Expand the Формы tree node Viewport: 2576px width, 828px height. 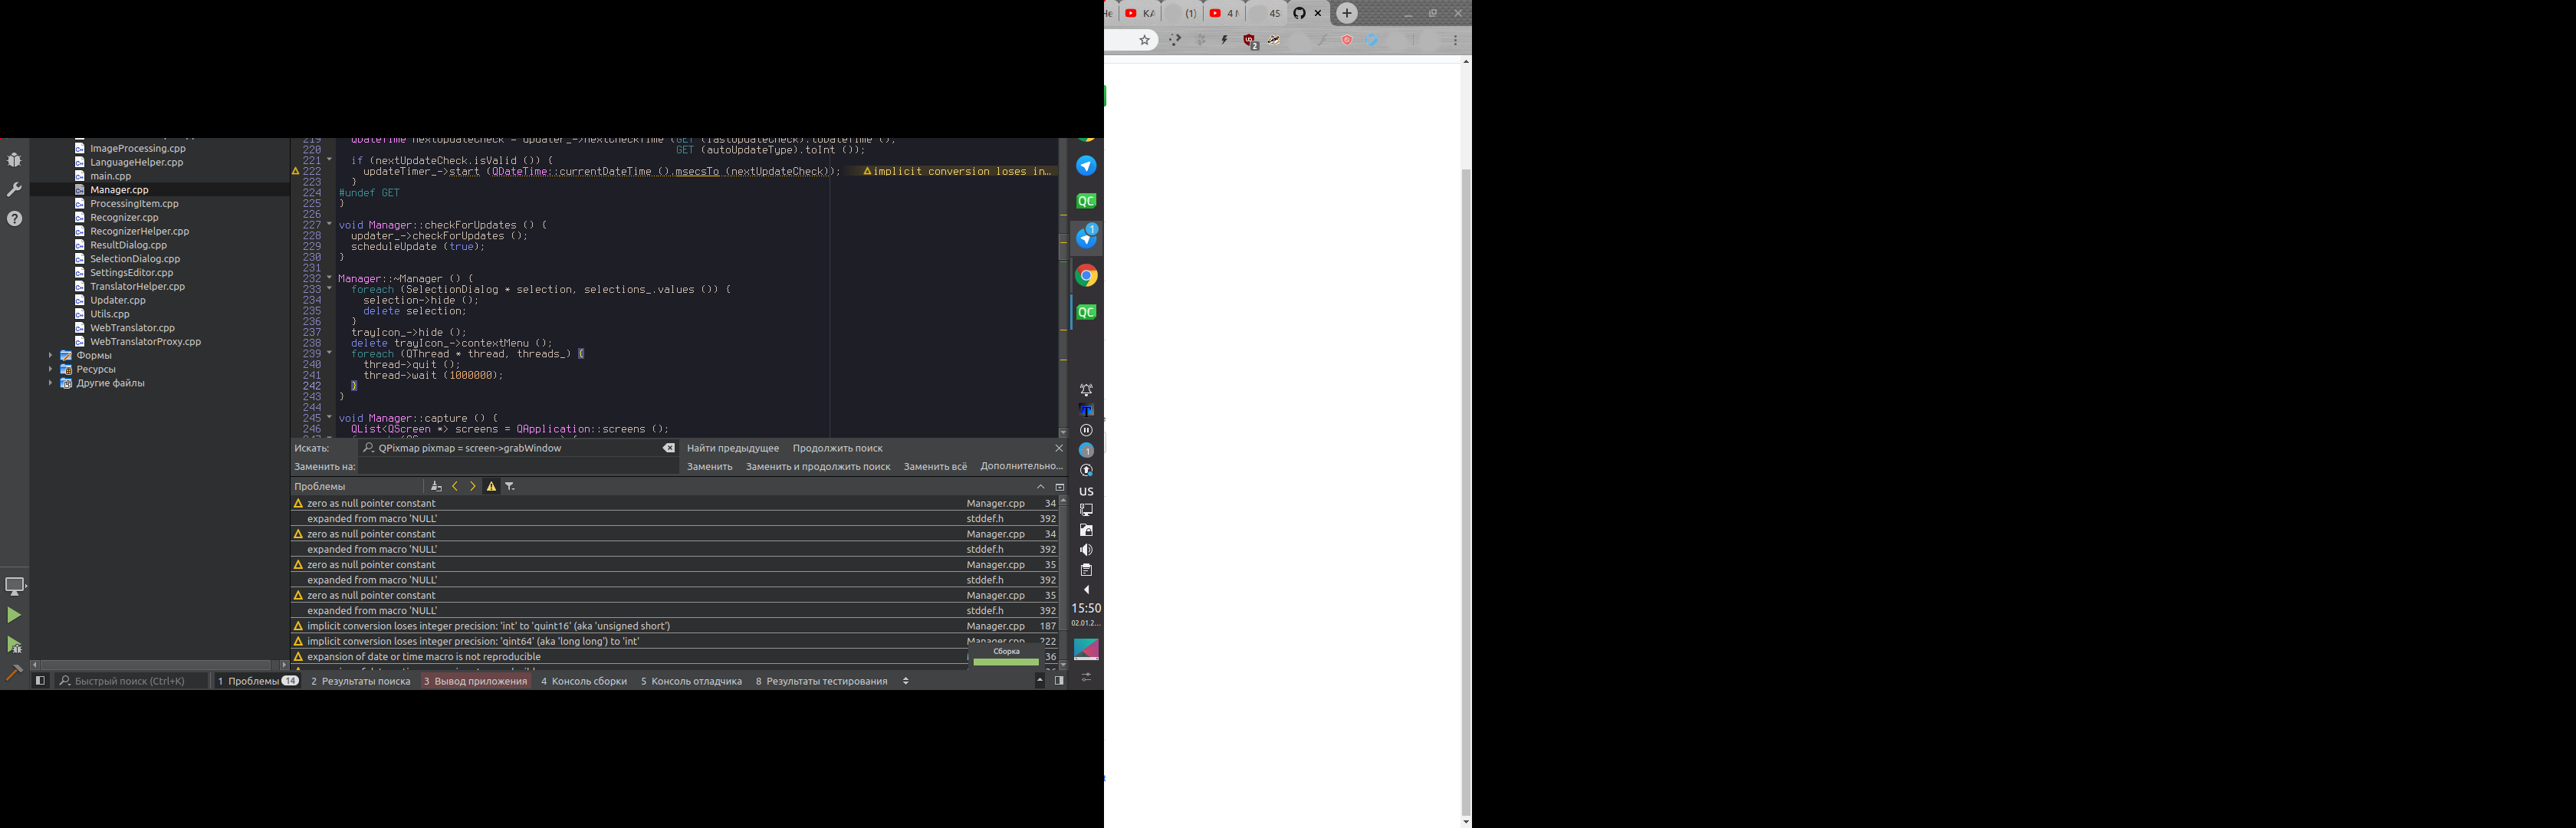pyautogui.click(x=51, y=354)
